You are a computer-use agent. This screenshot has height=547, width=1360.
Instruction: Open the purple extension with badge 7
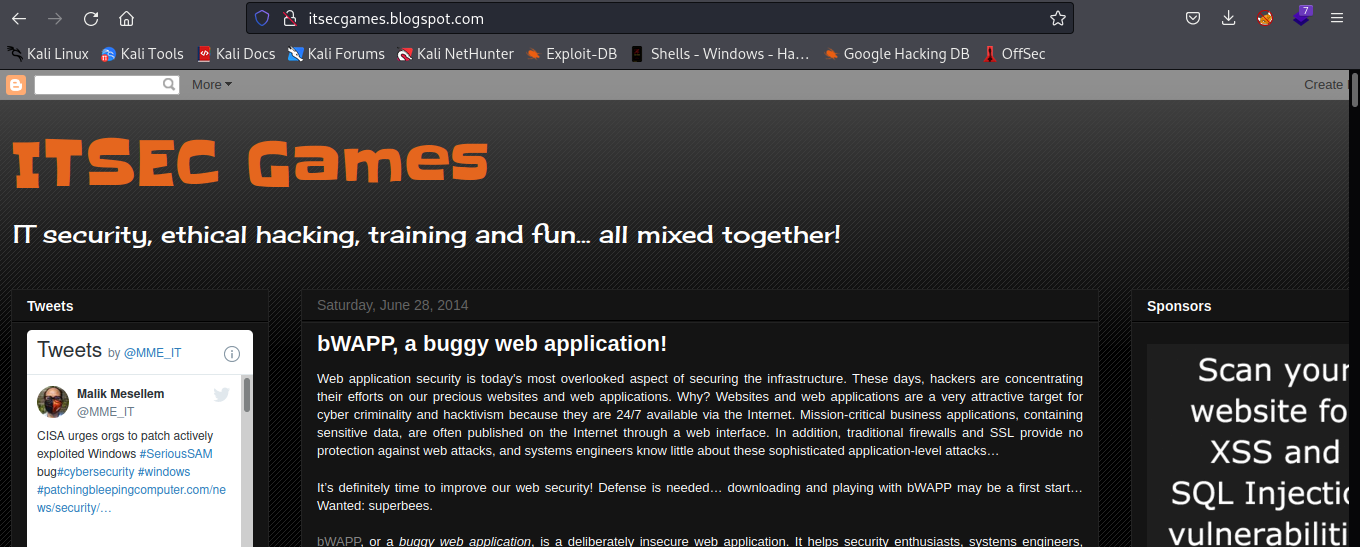coord(1301,17)
